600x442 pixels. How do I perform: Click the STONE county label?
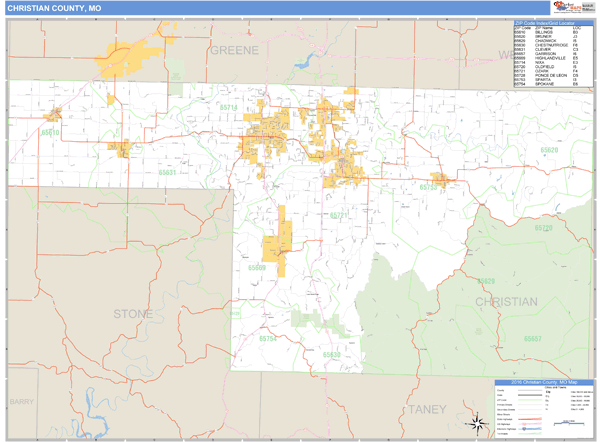tap(133, 314)
